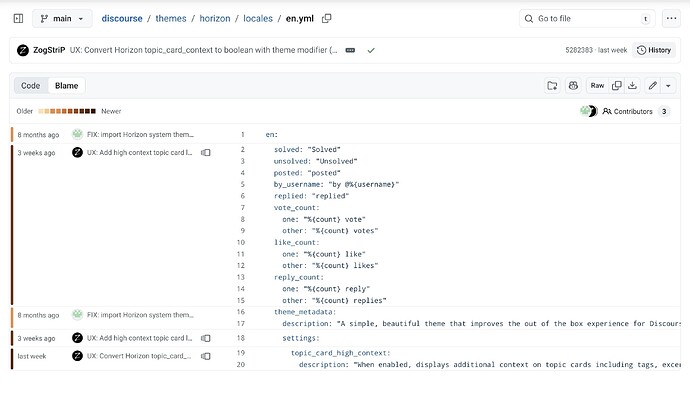690x393 pixels.
Task: Open ZogStriP's profile avatar
Action: pyautogui.click(x=23, y=50)
